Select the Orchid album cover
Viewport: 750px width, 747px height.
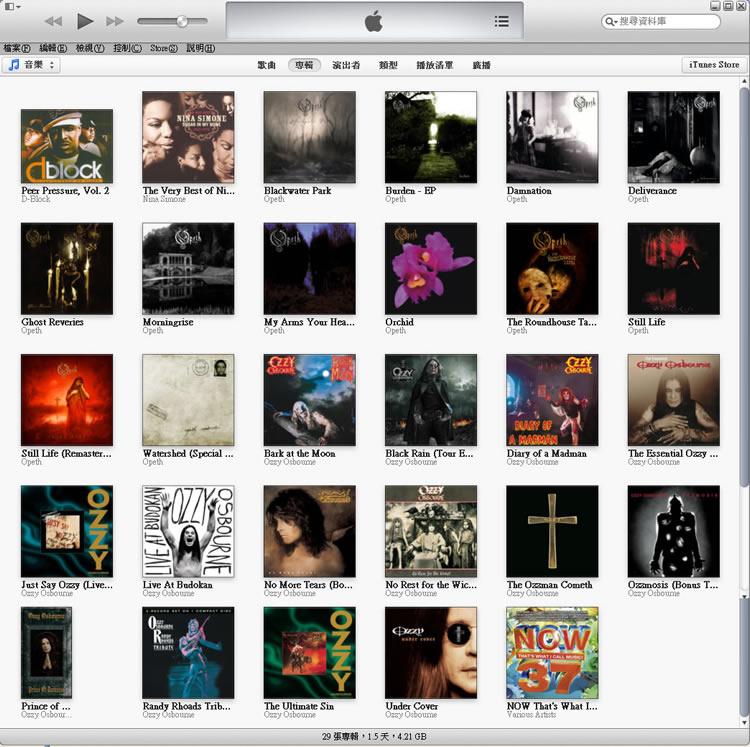[x=431, y=268]
